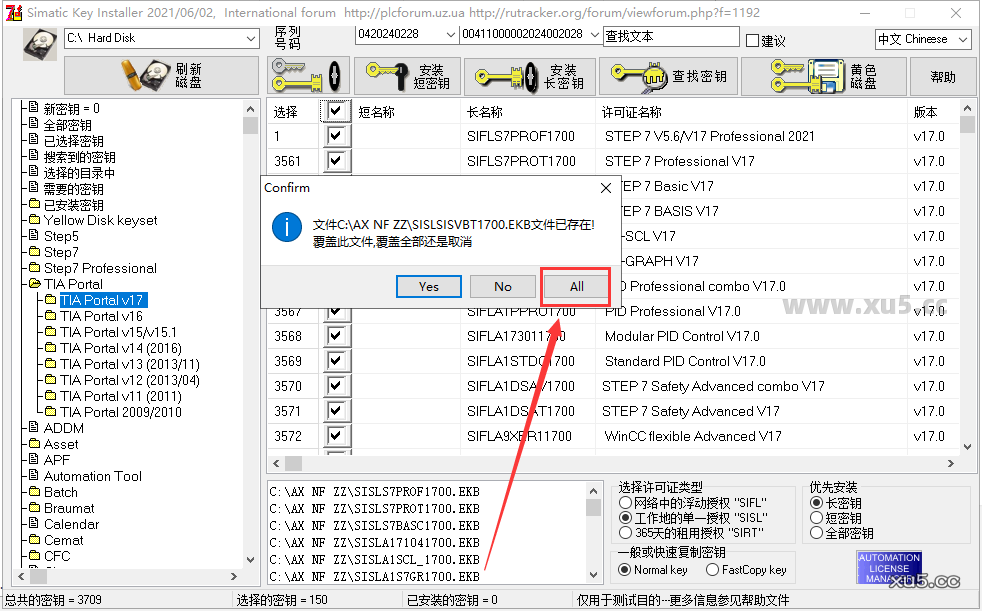Click the double-key install icon button
982x611 pixels.
[309, 76]
